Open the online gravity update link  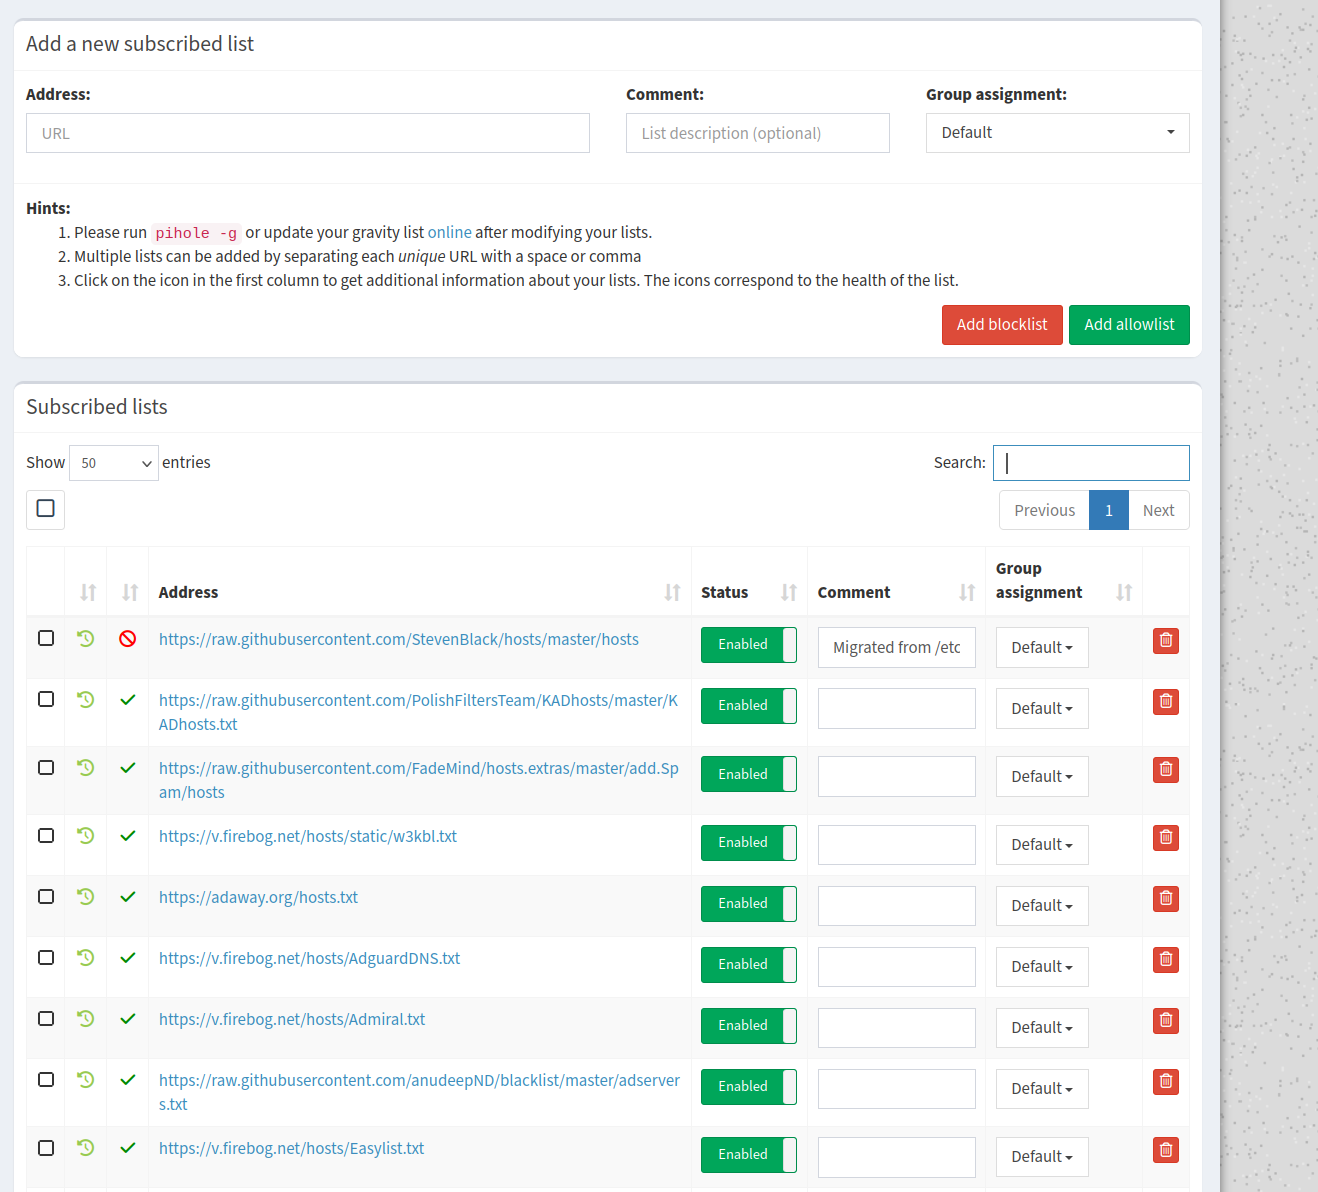tap(449, 233)
